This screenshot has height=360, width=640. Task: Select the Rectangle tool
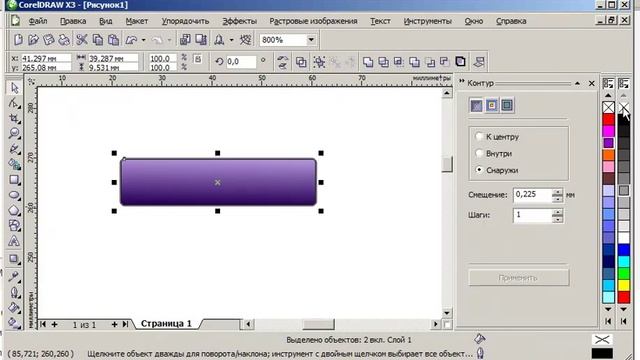click(14, 180)
